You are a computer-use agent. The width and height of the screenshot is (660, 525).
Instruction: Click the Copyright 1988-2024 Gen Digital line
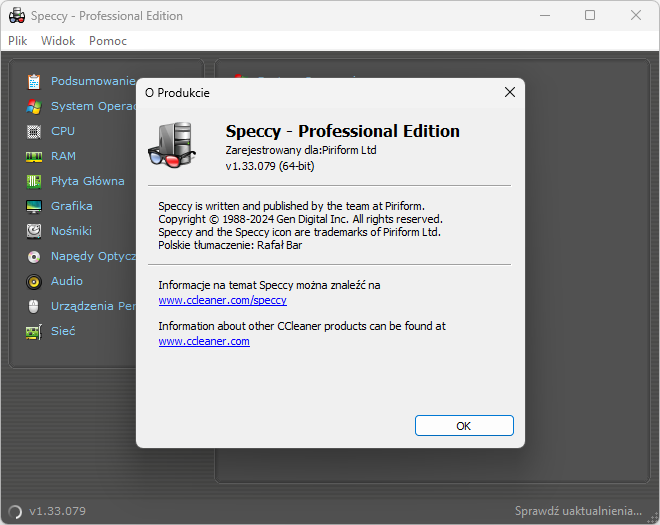click(301, 219)
